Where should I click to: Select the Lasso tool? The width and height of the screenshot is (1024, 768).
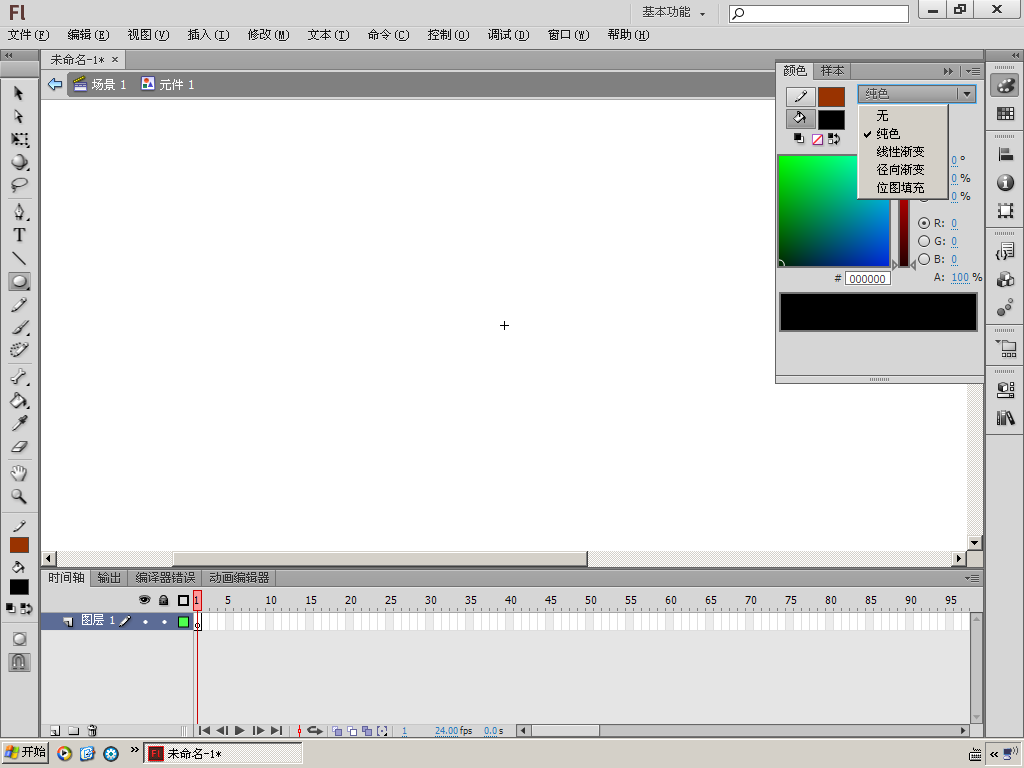(19, 185)
